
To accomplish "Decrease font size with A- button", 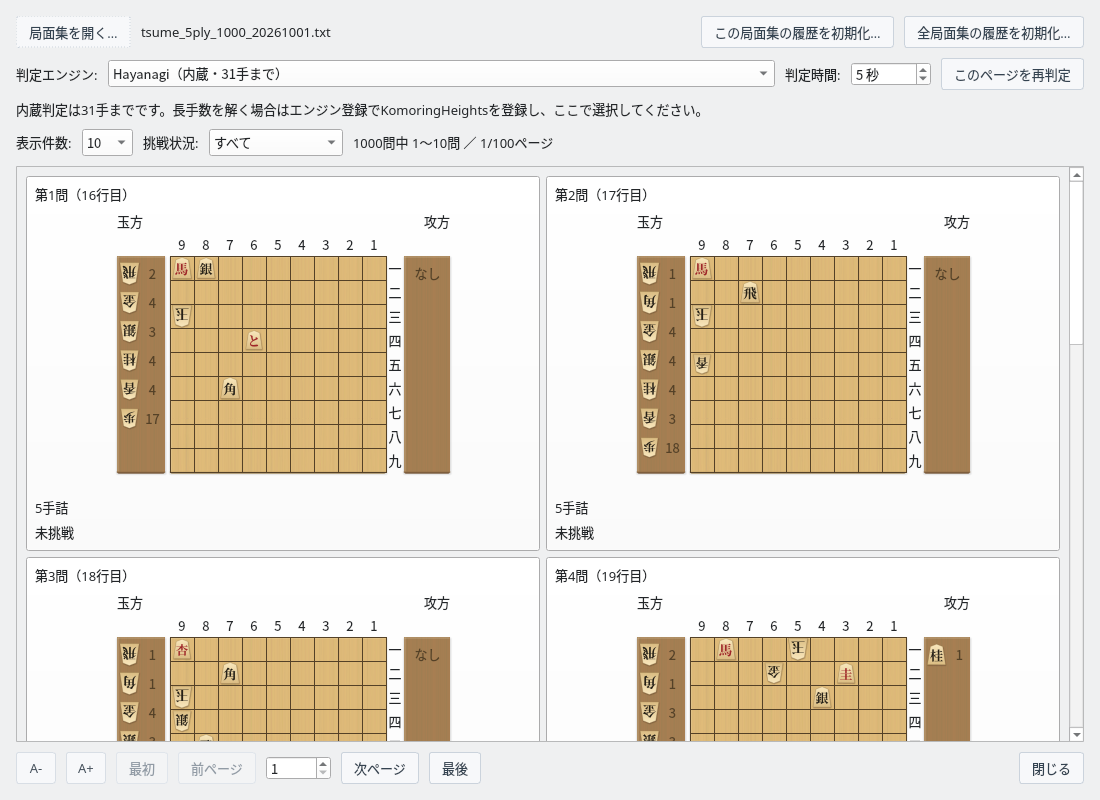I will point(36,768).
